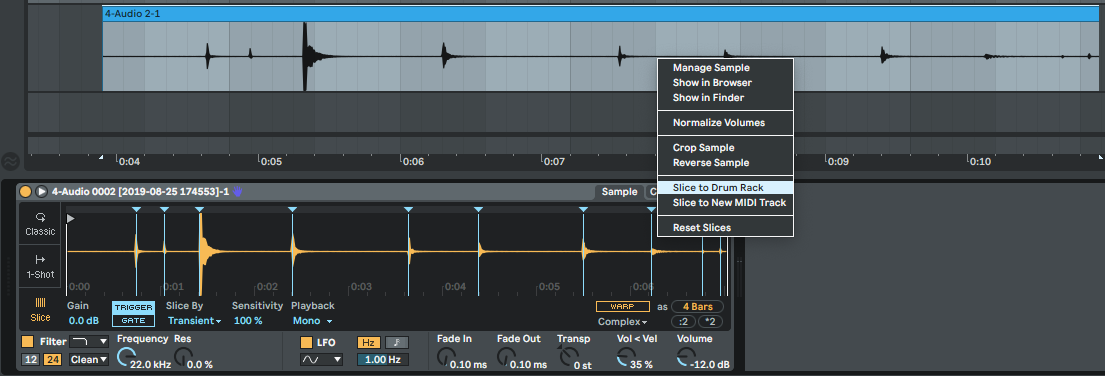This screenshot has width=1105, height=376.
Task: Choose Slice to Drum Rack
Action: 725,187
